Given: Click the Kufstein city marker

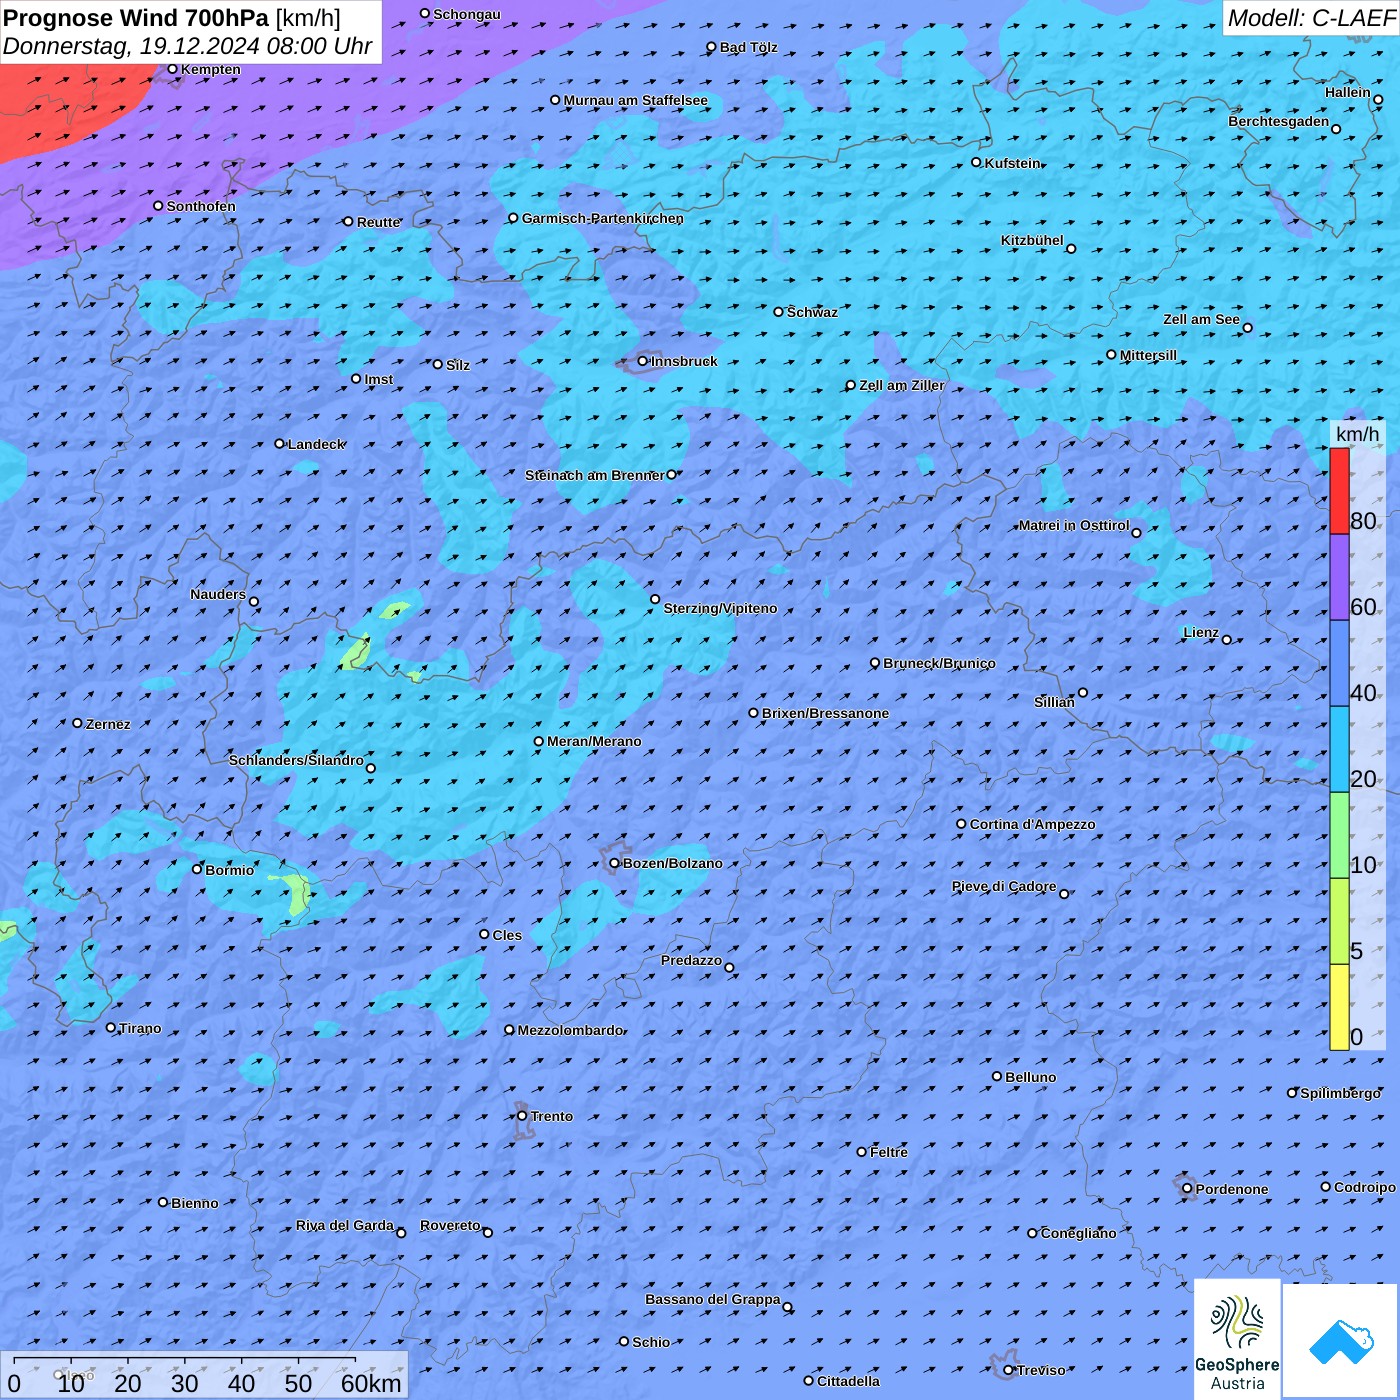Looking at the screenshot, I should pos(977,162).
